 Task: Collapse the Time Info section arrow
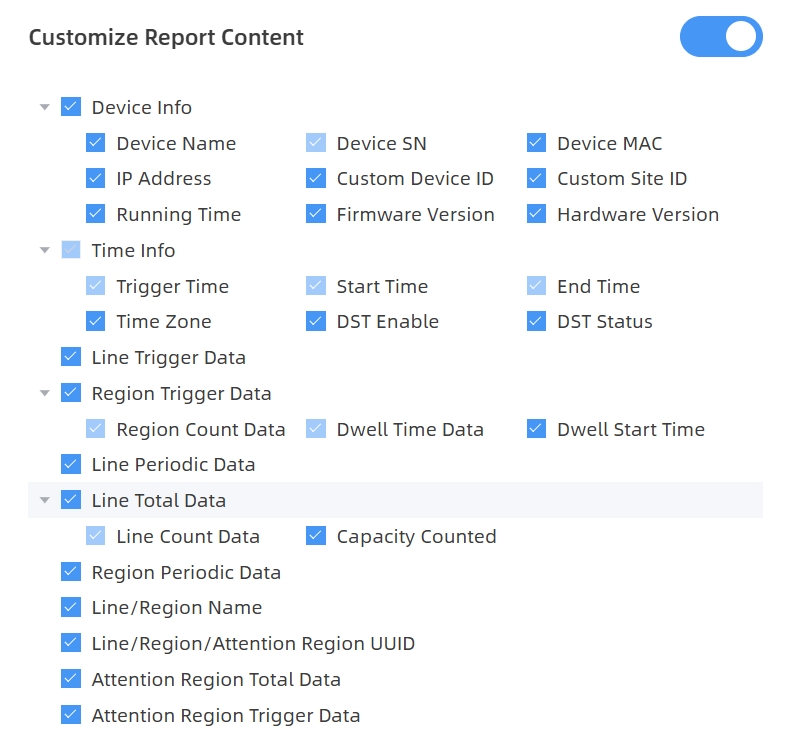(x=44, y=250)
